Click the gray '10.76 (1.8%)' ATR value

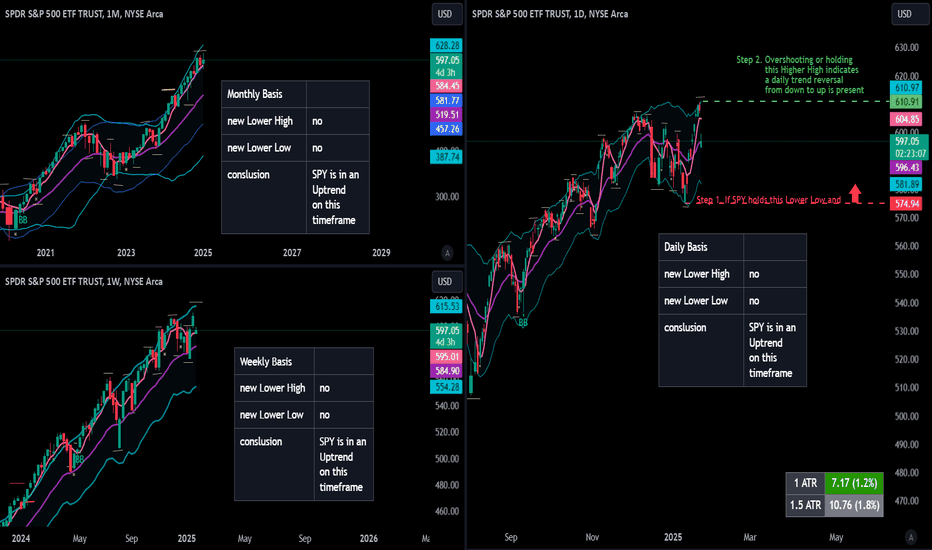854,505
